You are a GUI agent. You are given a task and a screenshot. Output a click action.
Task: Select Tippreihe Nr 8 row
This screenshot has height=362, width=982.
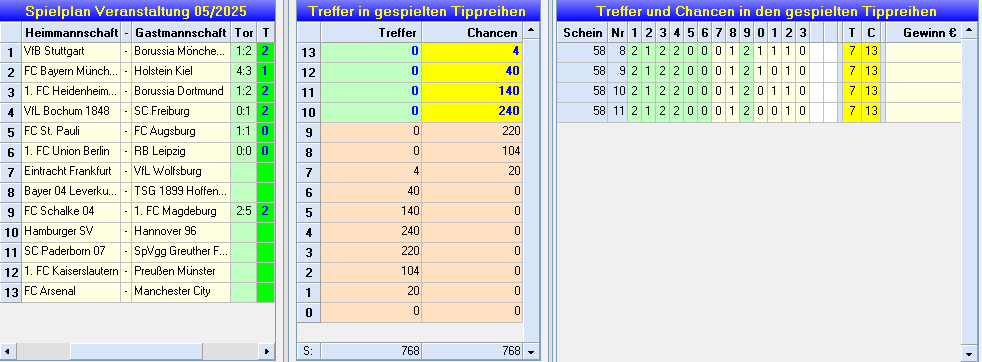[760, 53]
